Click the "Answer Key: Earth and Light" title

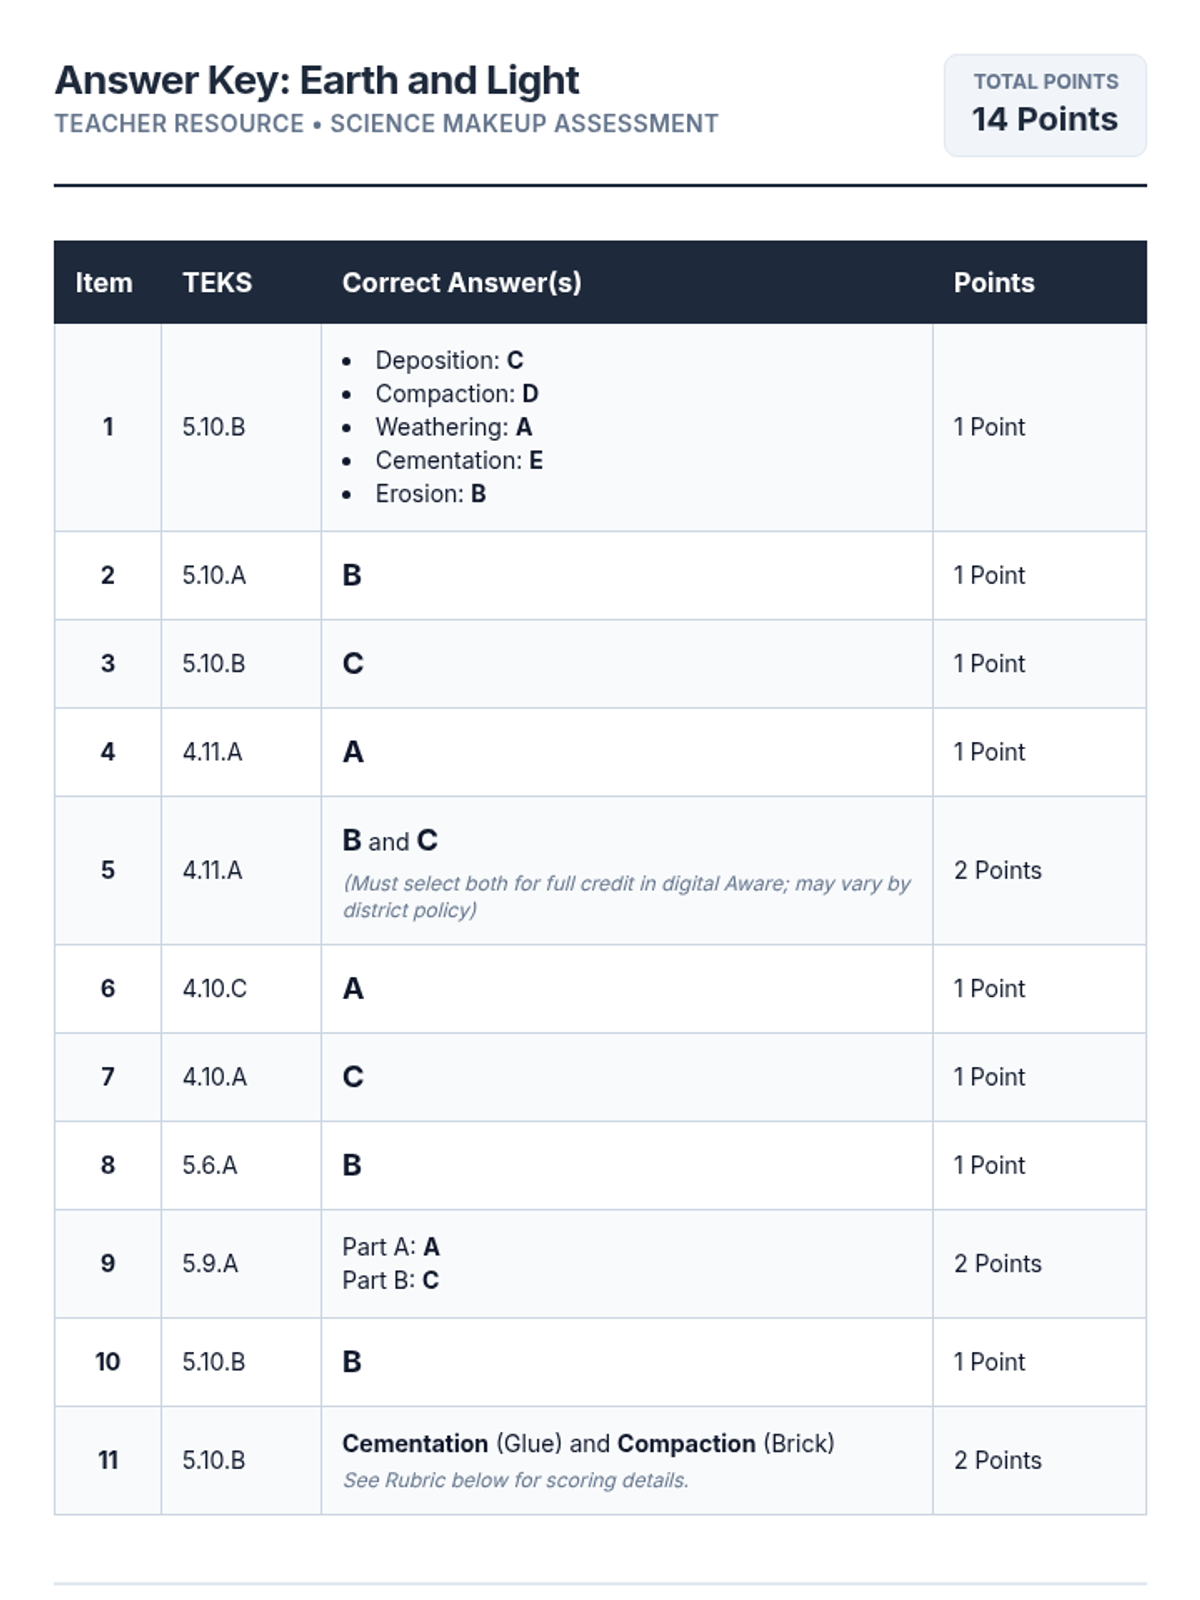click(x=317, y=81)
